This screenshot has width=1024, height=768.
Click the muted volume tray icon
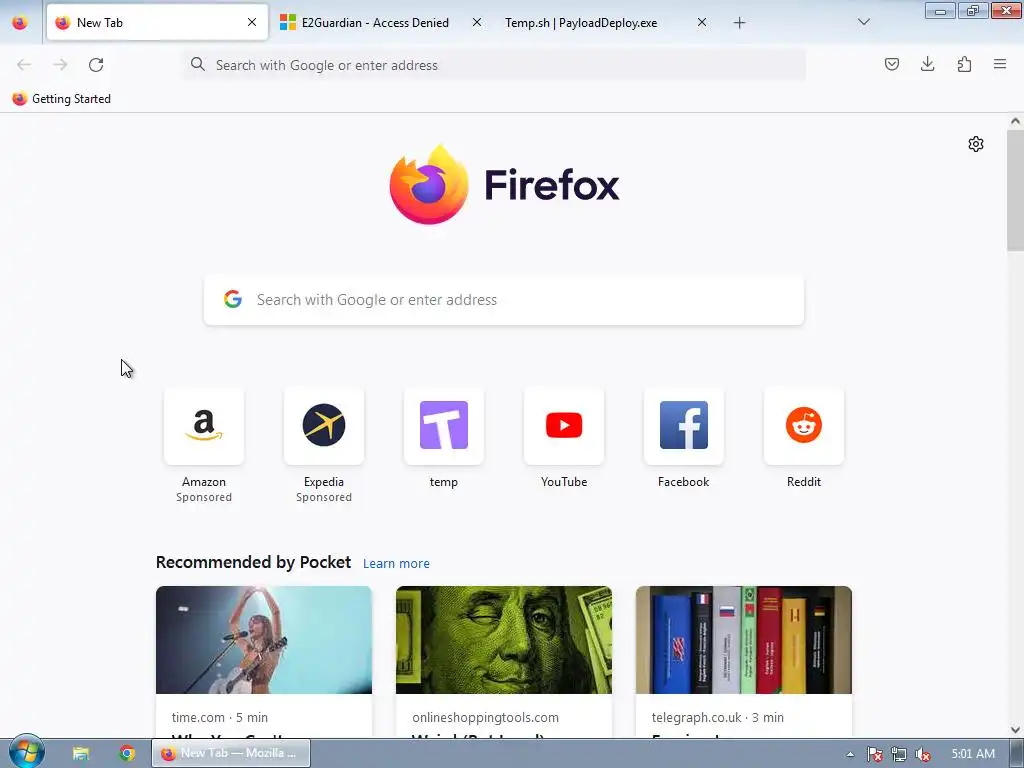click(x=923, y=754)
